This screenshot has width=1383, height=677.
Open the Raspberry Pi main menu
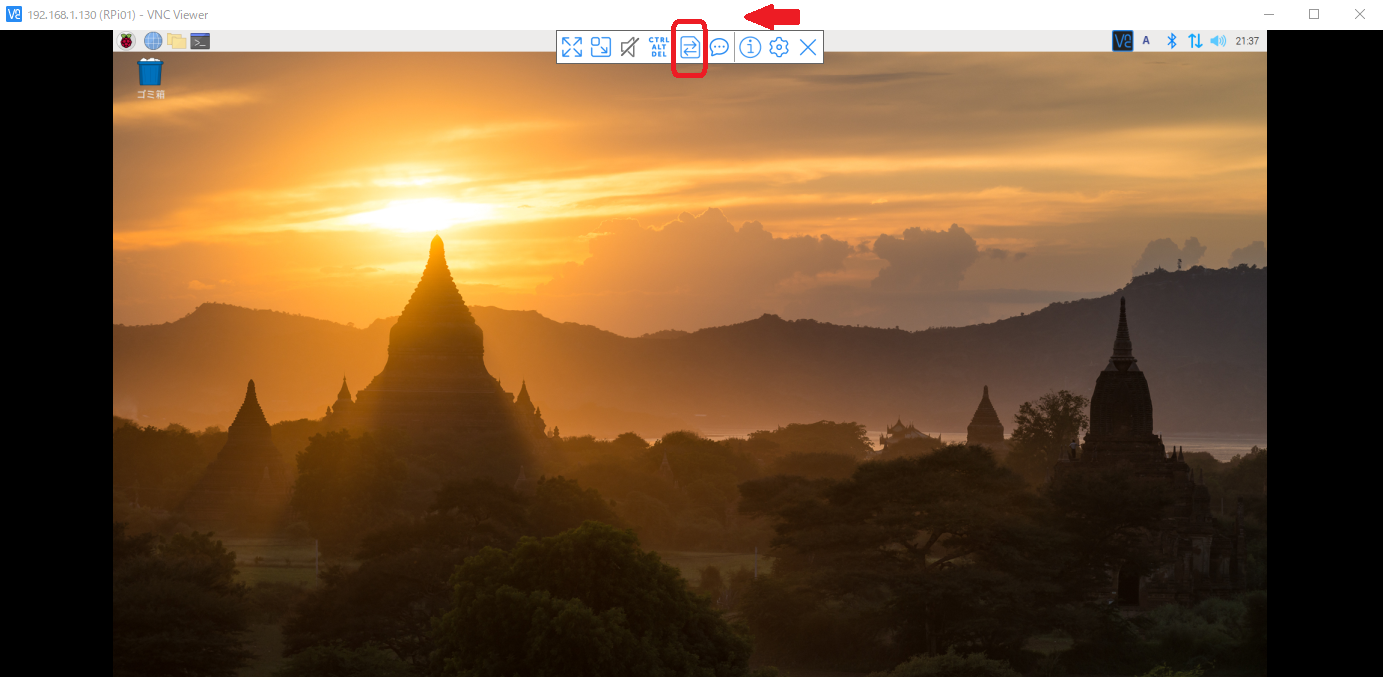pos(127,41)
